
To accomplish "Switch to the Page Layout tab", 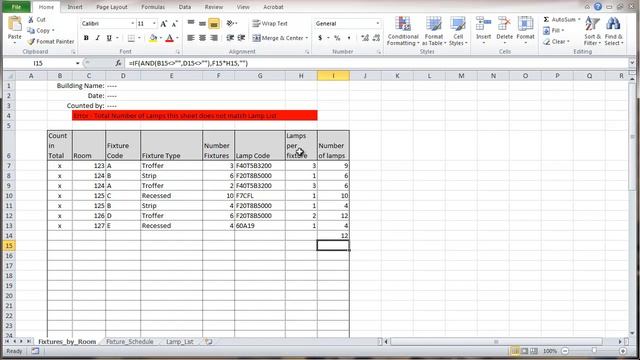I will coord(112,7).
